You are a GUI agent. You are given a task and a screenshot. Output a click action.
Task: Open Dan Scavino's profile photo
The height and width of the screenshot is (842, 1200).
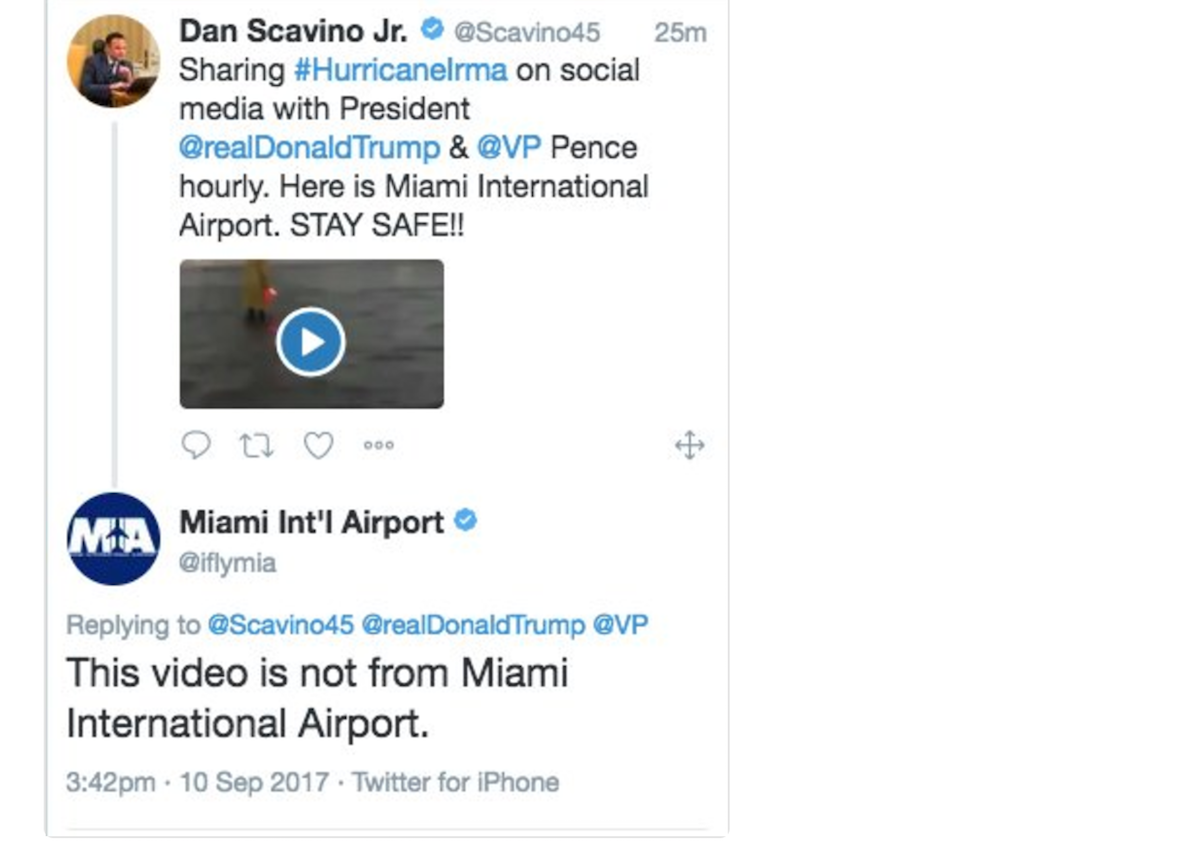click(113, 61)
